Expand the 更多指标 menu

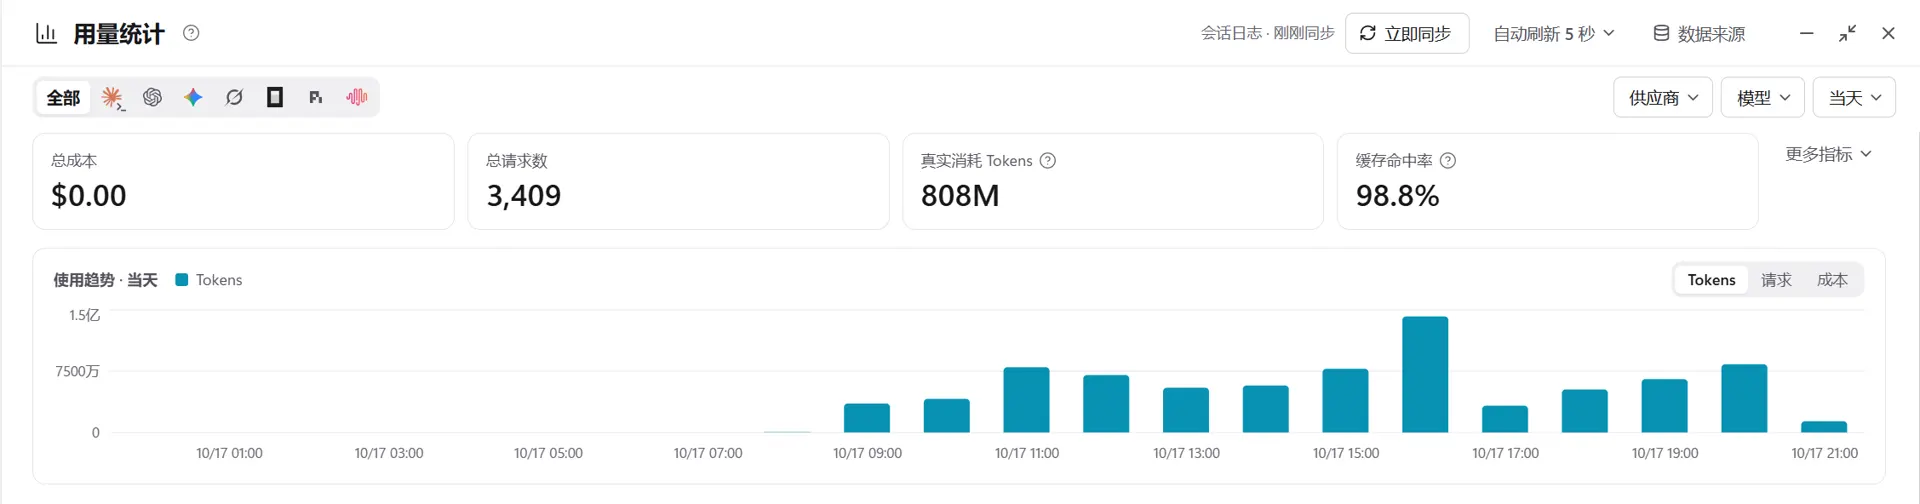click(1828, 154)
